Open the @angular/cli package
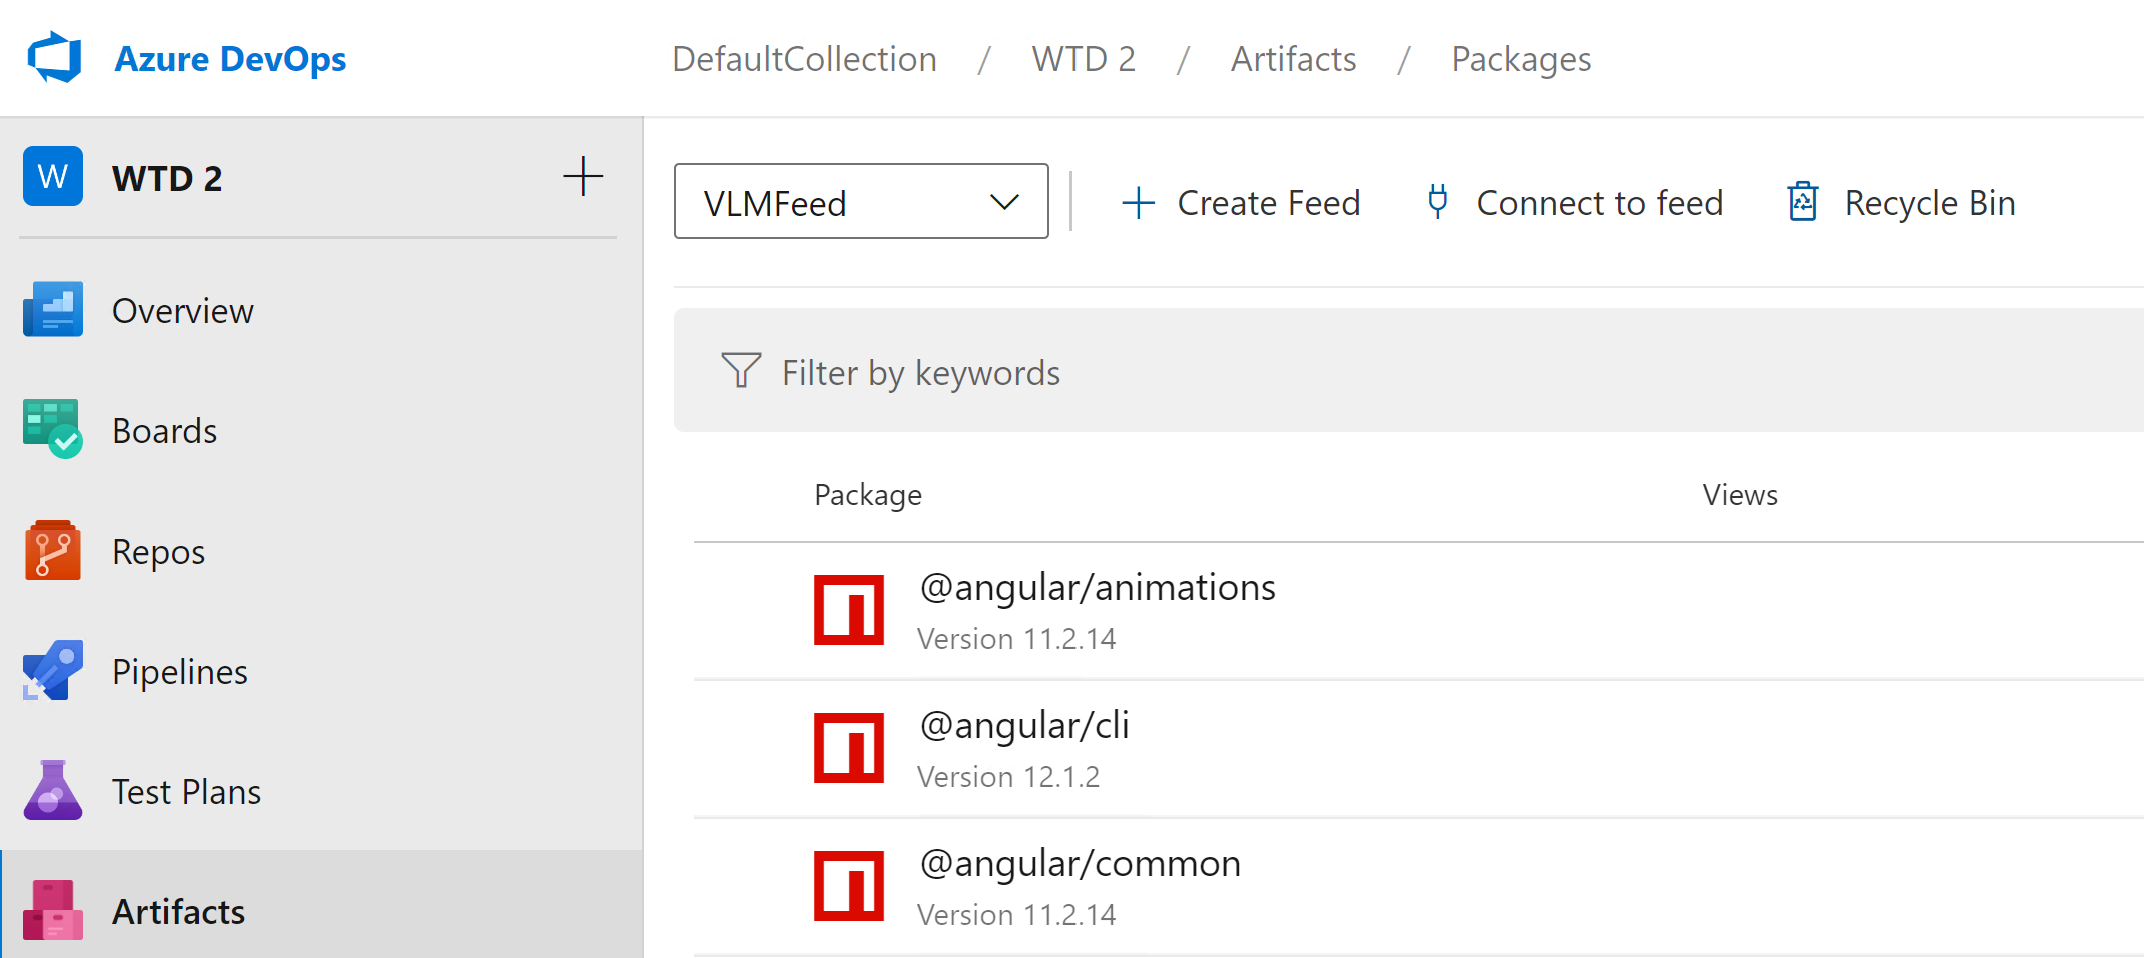This screenshot has width=2144, height=958. [1024, 726]
